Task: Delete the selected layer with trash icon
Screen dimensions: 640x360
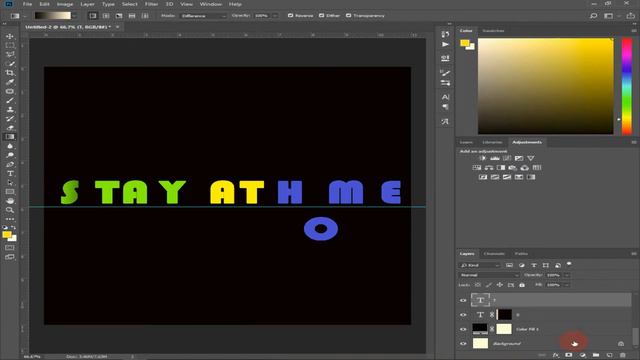Action: coord(623,355)
